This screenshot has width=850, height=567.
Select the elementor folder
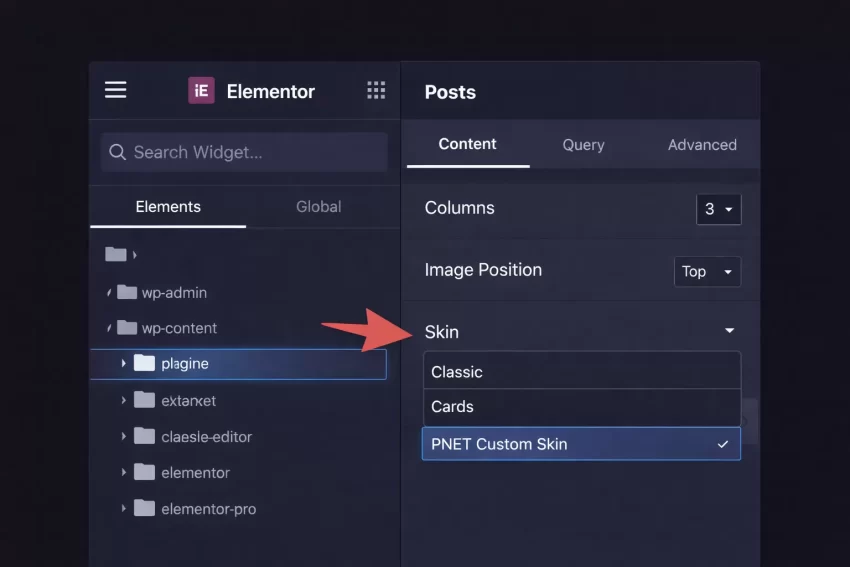182,473
